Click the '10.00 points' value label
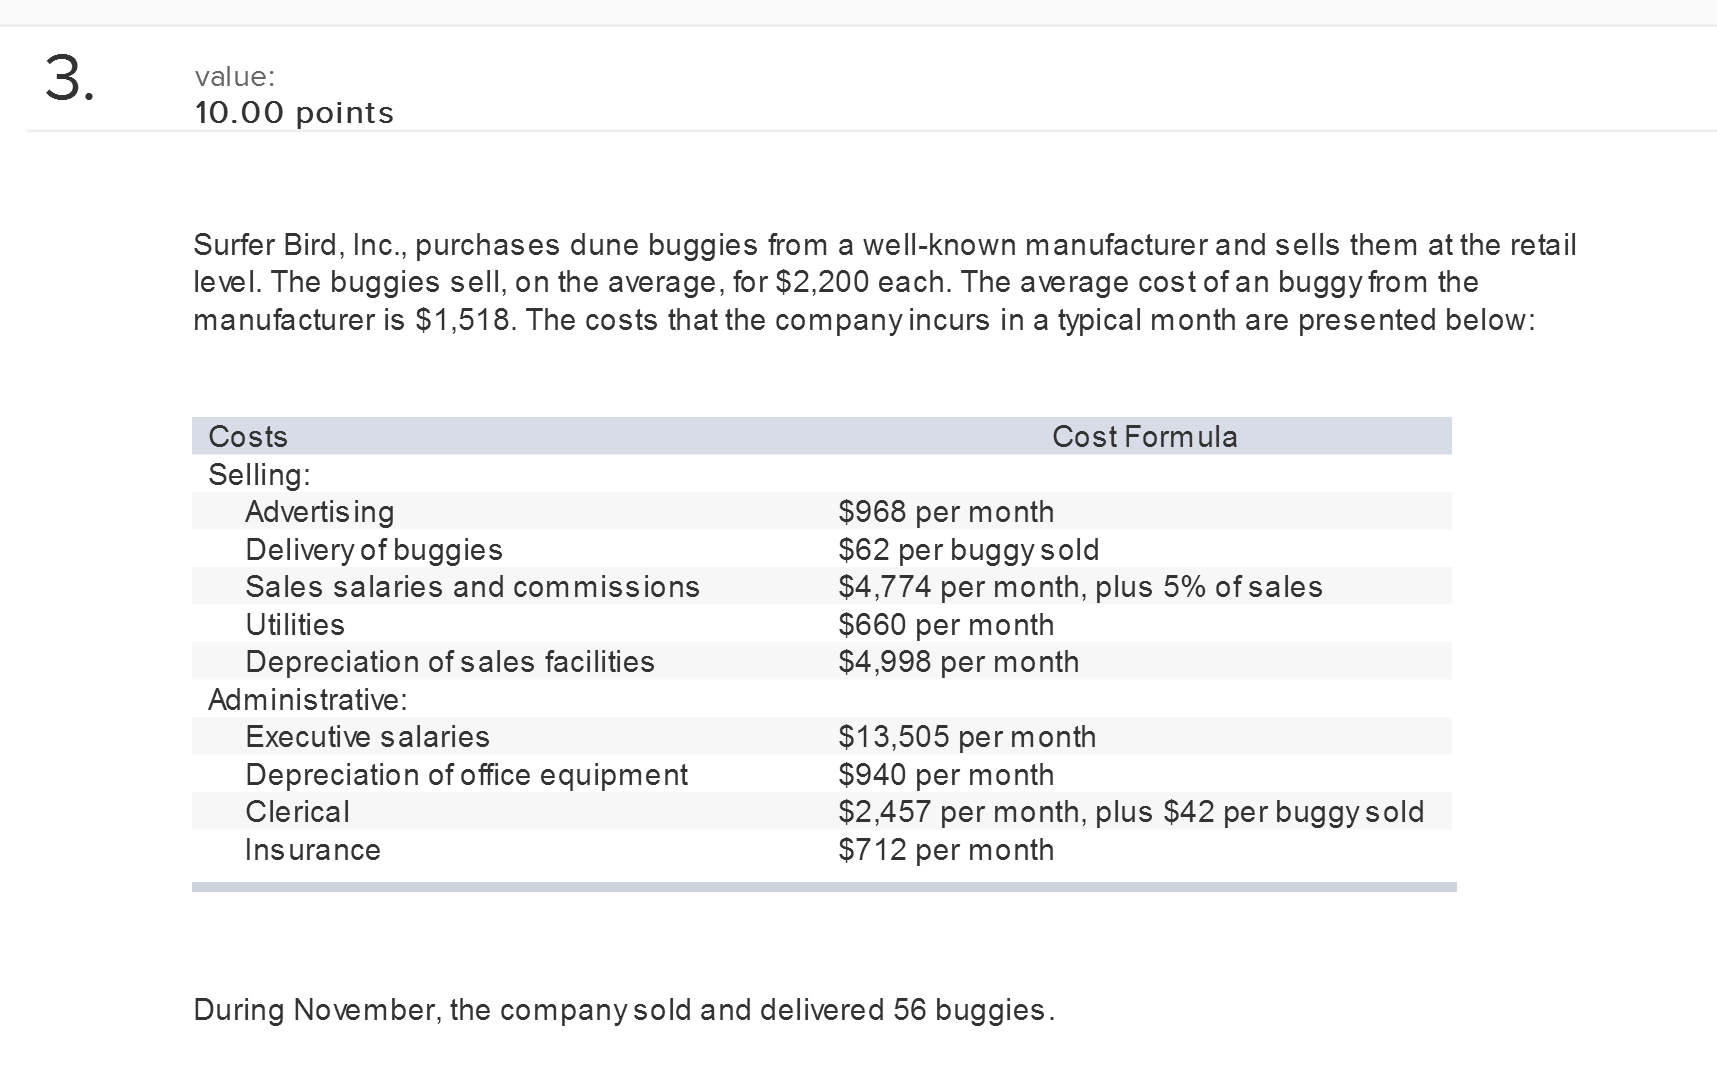This screenshot has height=1068, width=1717. tap(294, 112)
